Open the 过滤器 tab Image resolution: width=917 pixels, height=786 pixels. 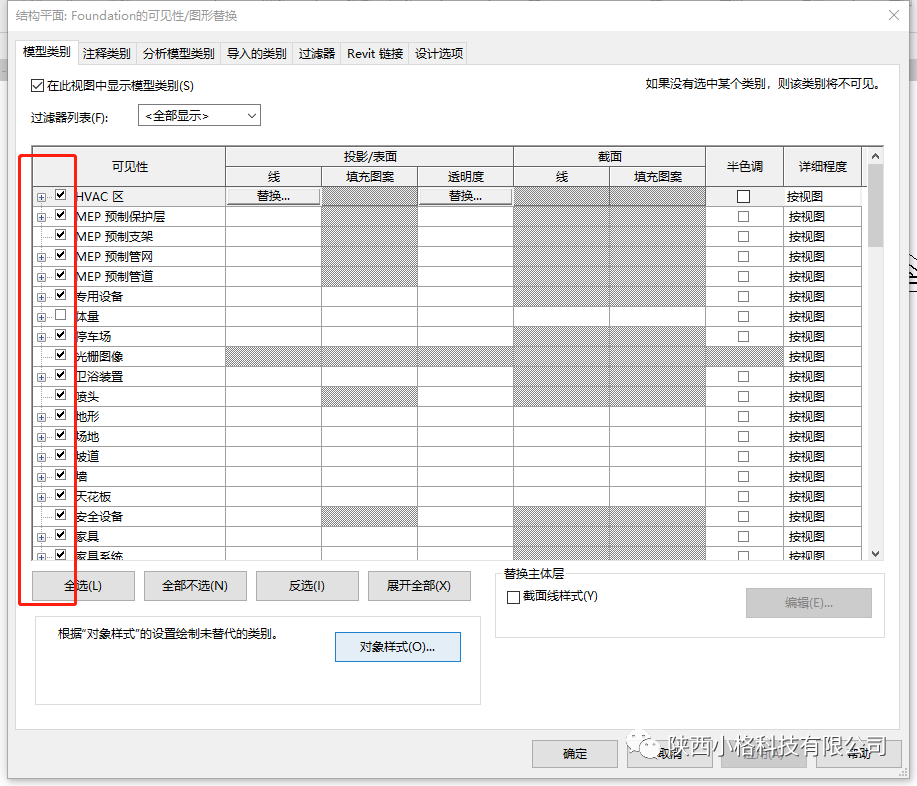click(x=316, y=53)
